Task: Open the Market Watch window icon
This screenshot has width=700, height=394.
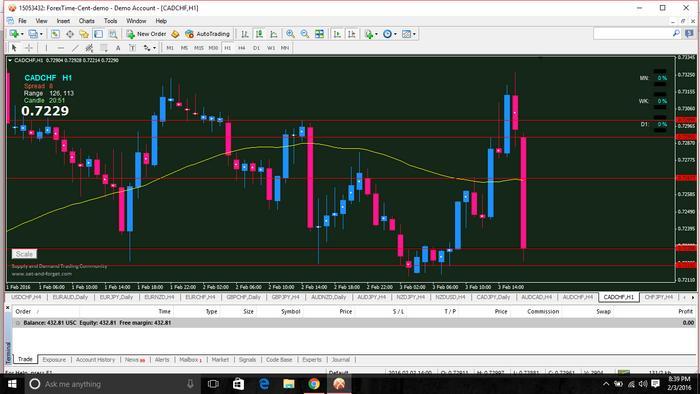Action: pos(55,34)
